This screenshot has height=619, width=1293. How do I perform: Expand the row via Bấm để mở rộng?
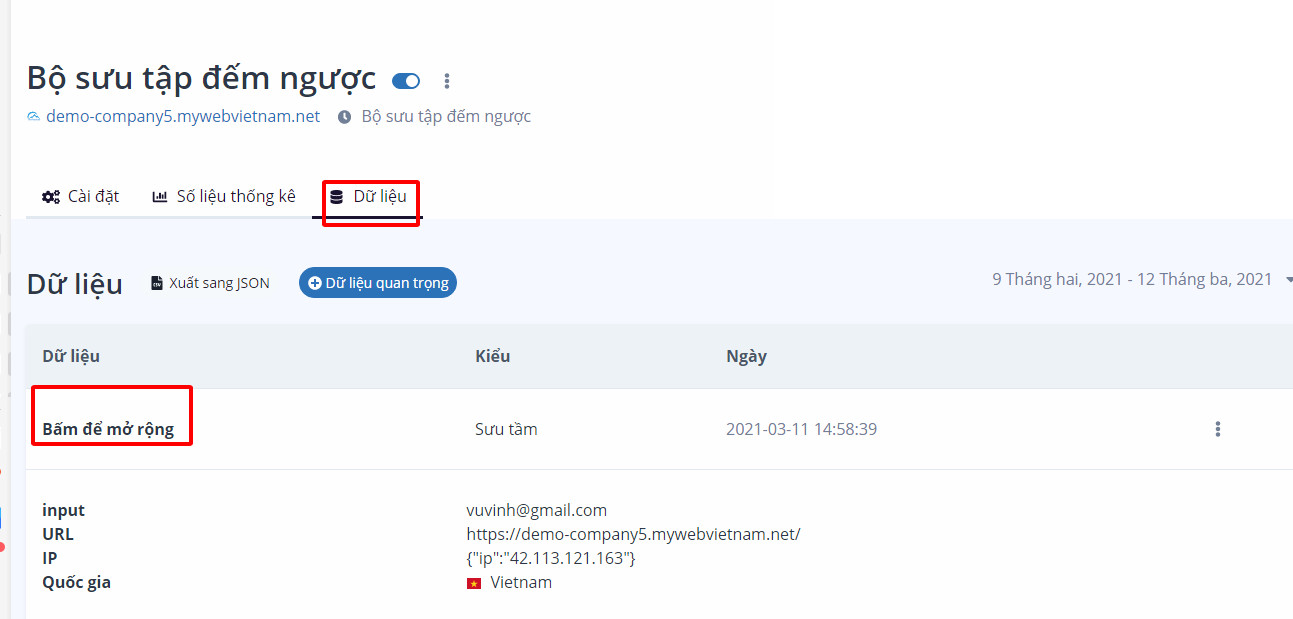tap(108, 429)
